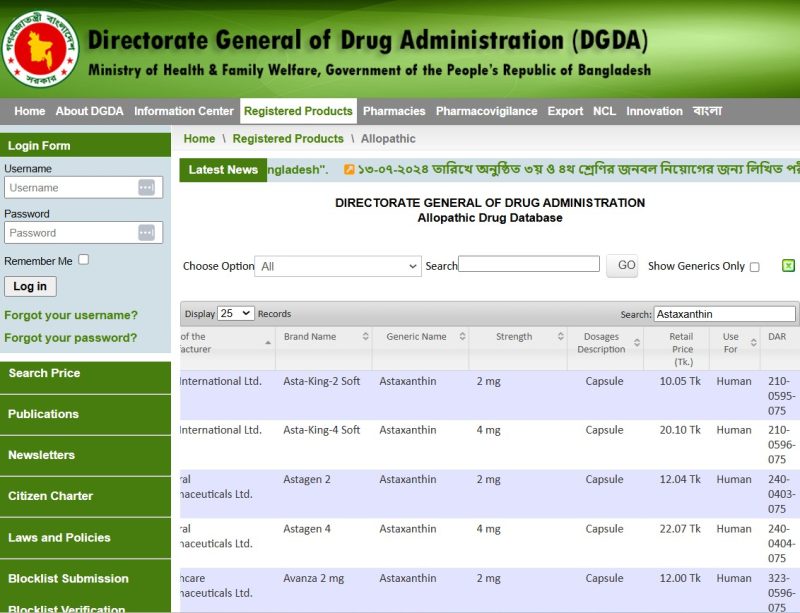Click the Log in button
The width and height of the screenshot is (800, 613).
click(30, 286)
